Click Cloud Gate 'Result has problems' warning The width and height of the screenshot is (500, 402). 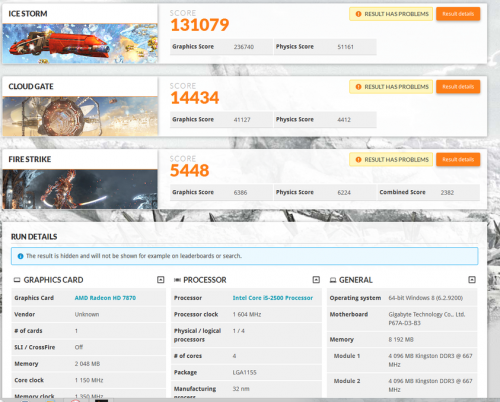click(391, 87)
